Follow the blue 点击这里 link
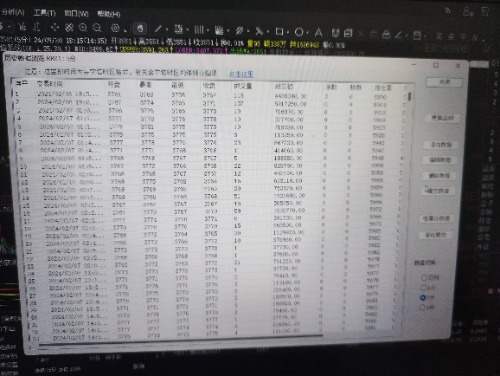Screen dimensions: 500x376 [x=241, y=74]
